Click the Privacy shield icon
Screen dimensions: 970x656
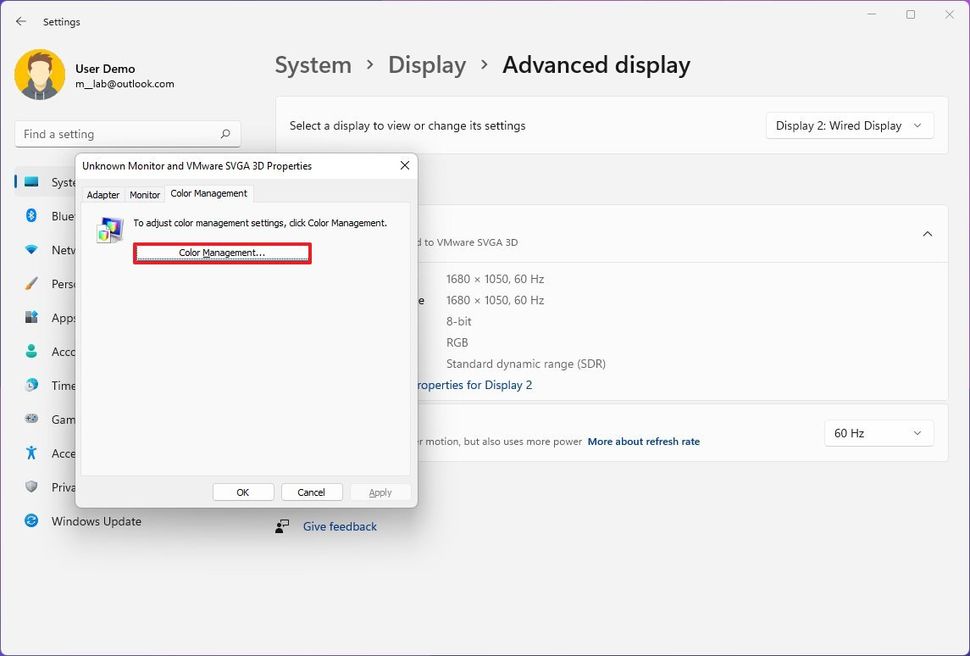click(x=32, y=487)
